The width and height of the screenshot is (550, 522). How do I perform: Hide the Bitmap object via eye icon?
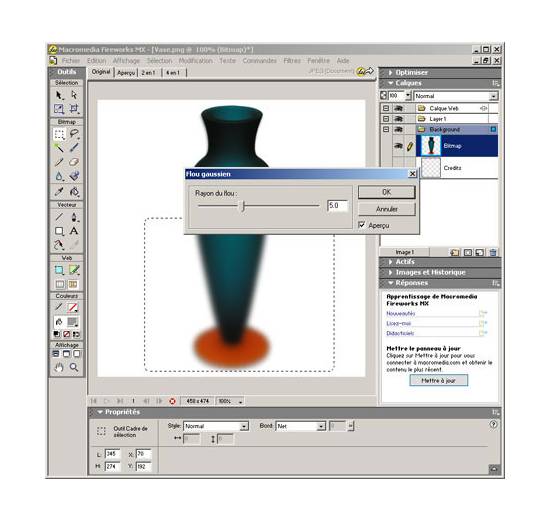[x=398, y=146]
